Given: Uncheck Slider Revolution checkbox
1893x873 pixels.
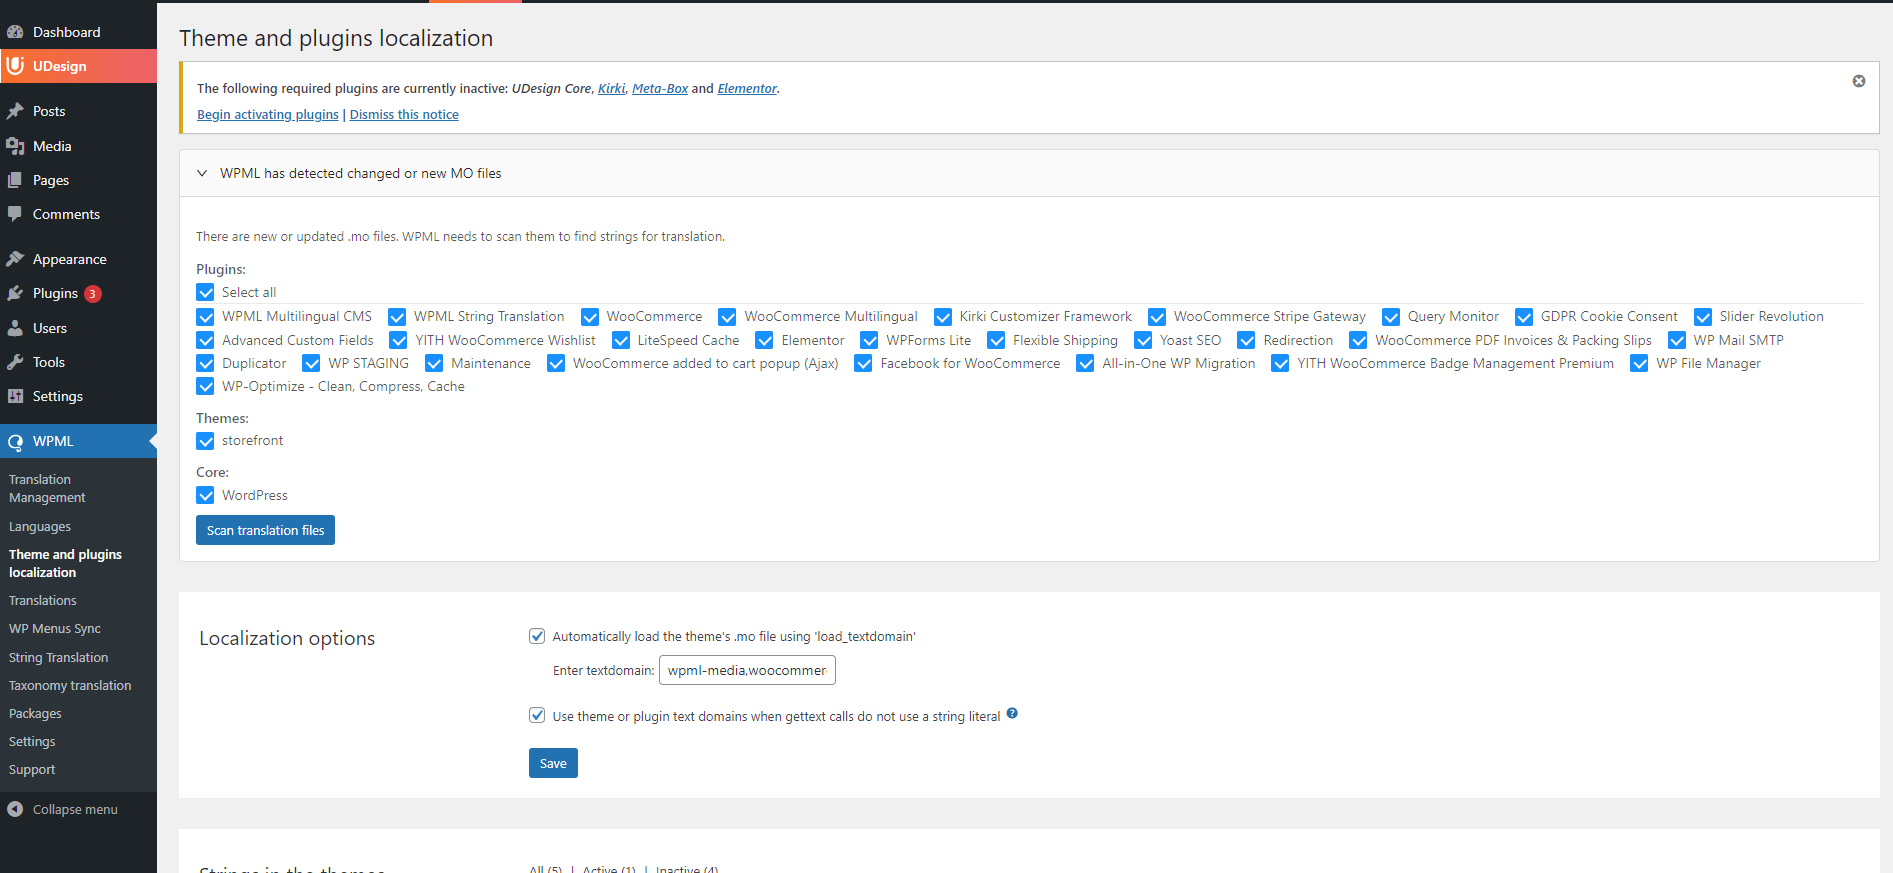Looking at the screenshot, I should coord(1703,317).
